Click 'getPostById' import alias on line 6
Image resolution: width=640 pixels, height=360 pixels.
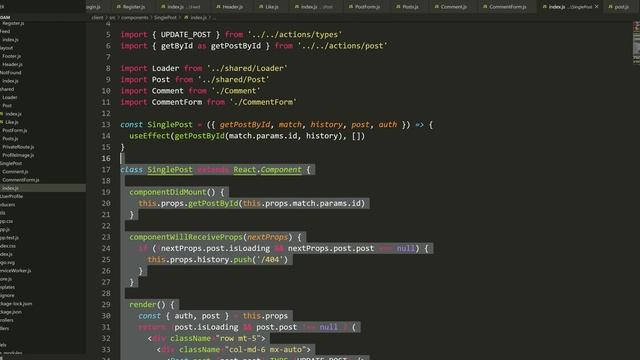tap(236, 46)
